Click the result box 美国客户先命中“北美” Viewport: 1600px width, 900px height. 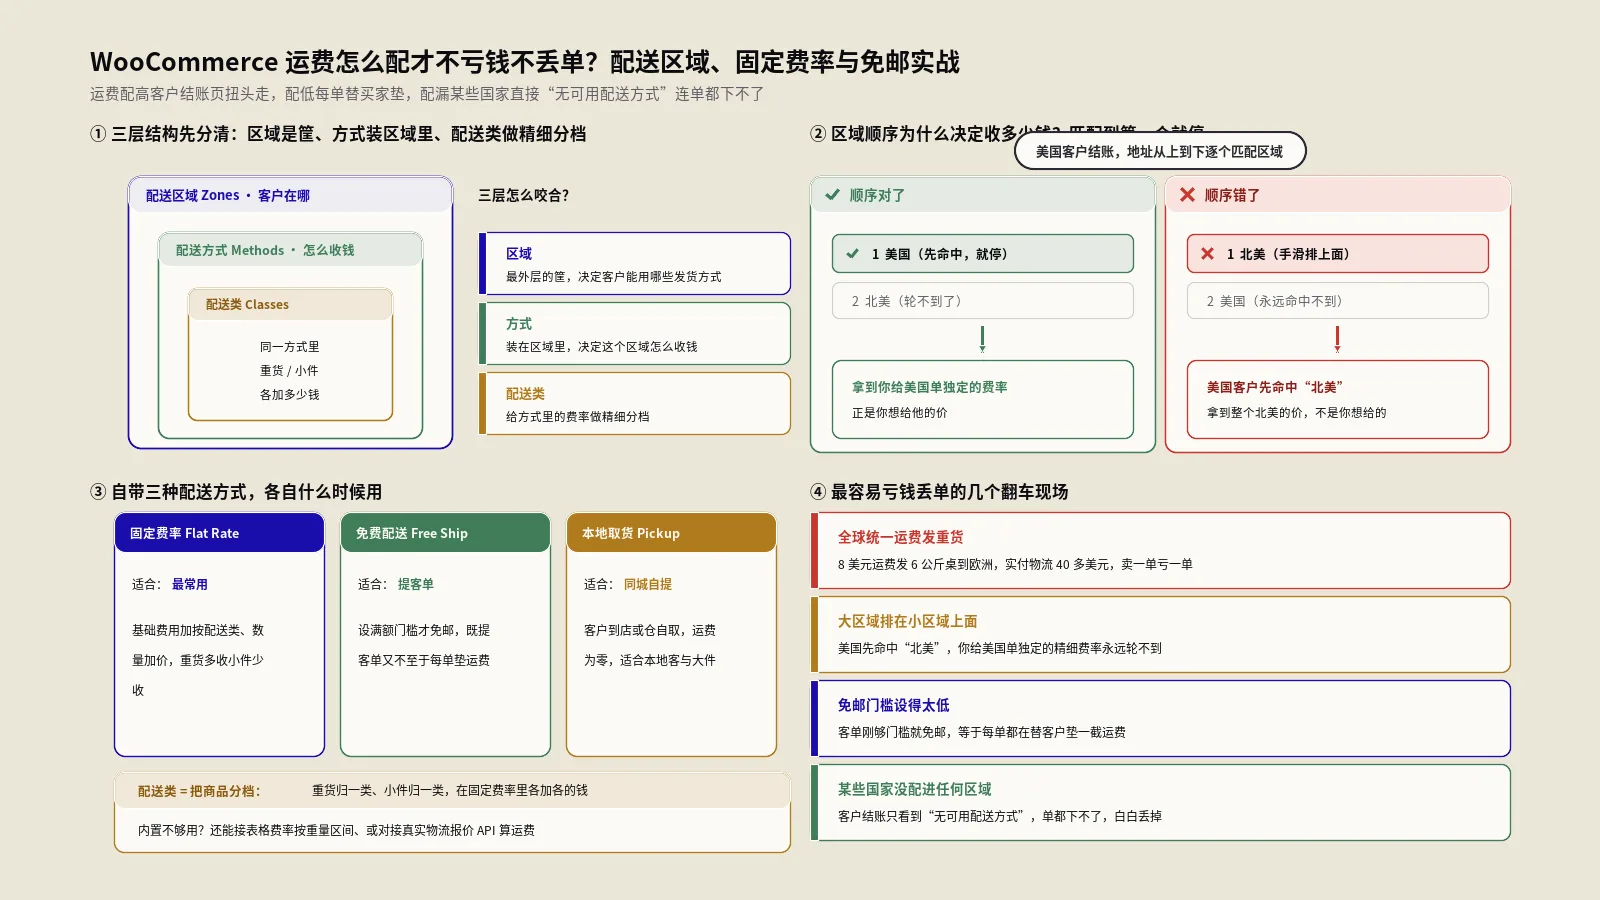pyautogui.click(x=1337, y=400)
